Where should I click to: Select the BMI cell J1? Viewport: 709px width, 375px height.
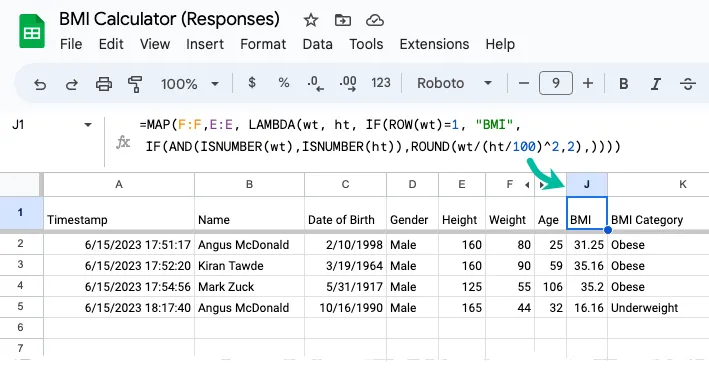coord(587,213)
